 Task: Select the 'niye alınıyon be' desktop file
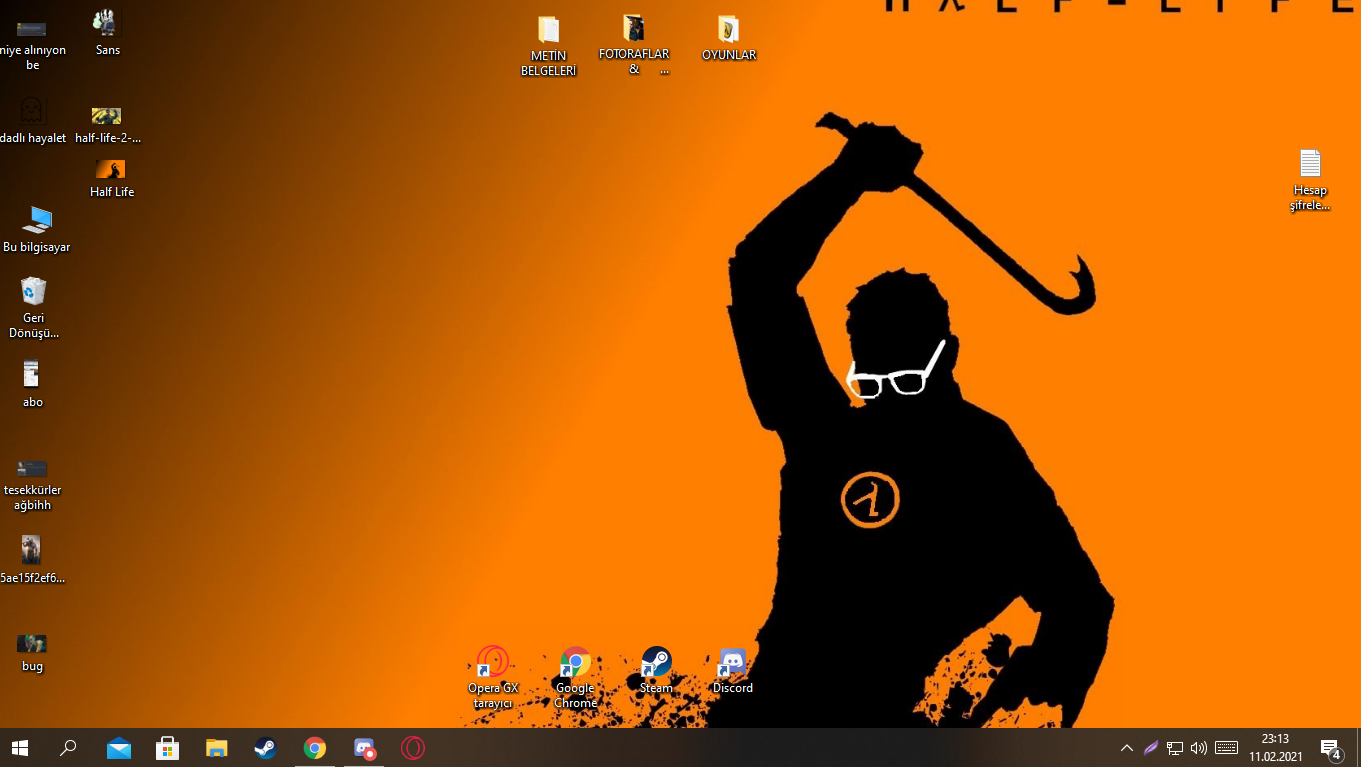[32, 45]
